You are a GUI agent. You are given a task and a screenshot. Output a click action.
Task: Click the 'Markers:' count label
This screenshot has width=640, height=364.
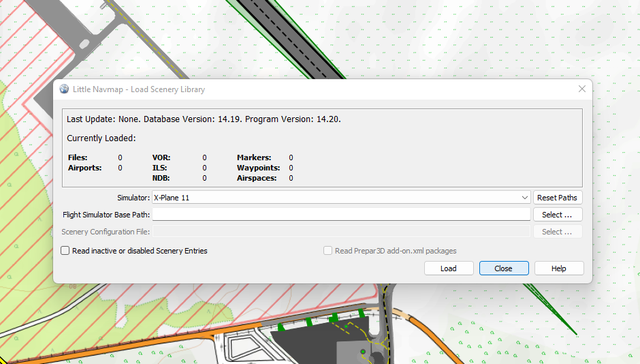coord(254,158)
